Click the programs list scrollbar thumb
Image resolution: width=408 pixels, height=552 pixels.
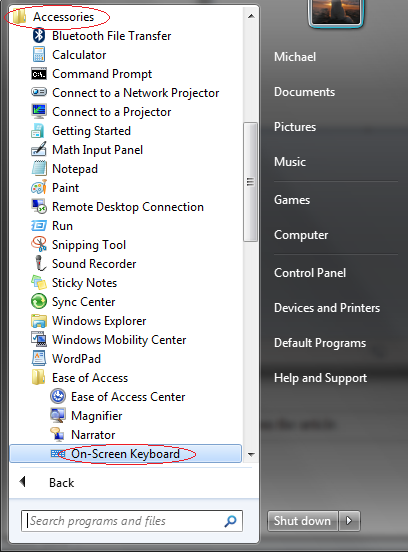tap(250, 182)
